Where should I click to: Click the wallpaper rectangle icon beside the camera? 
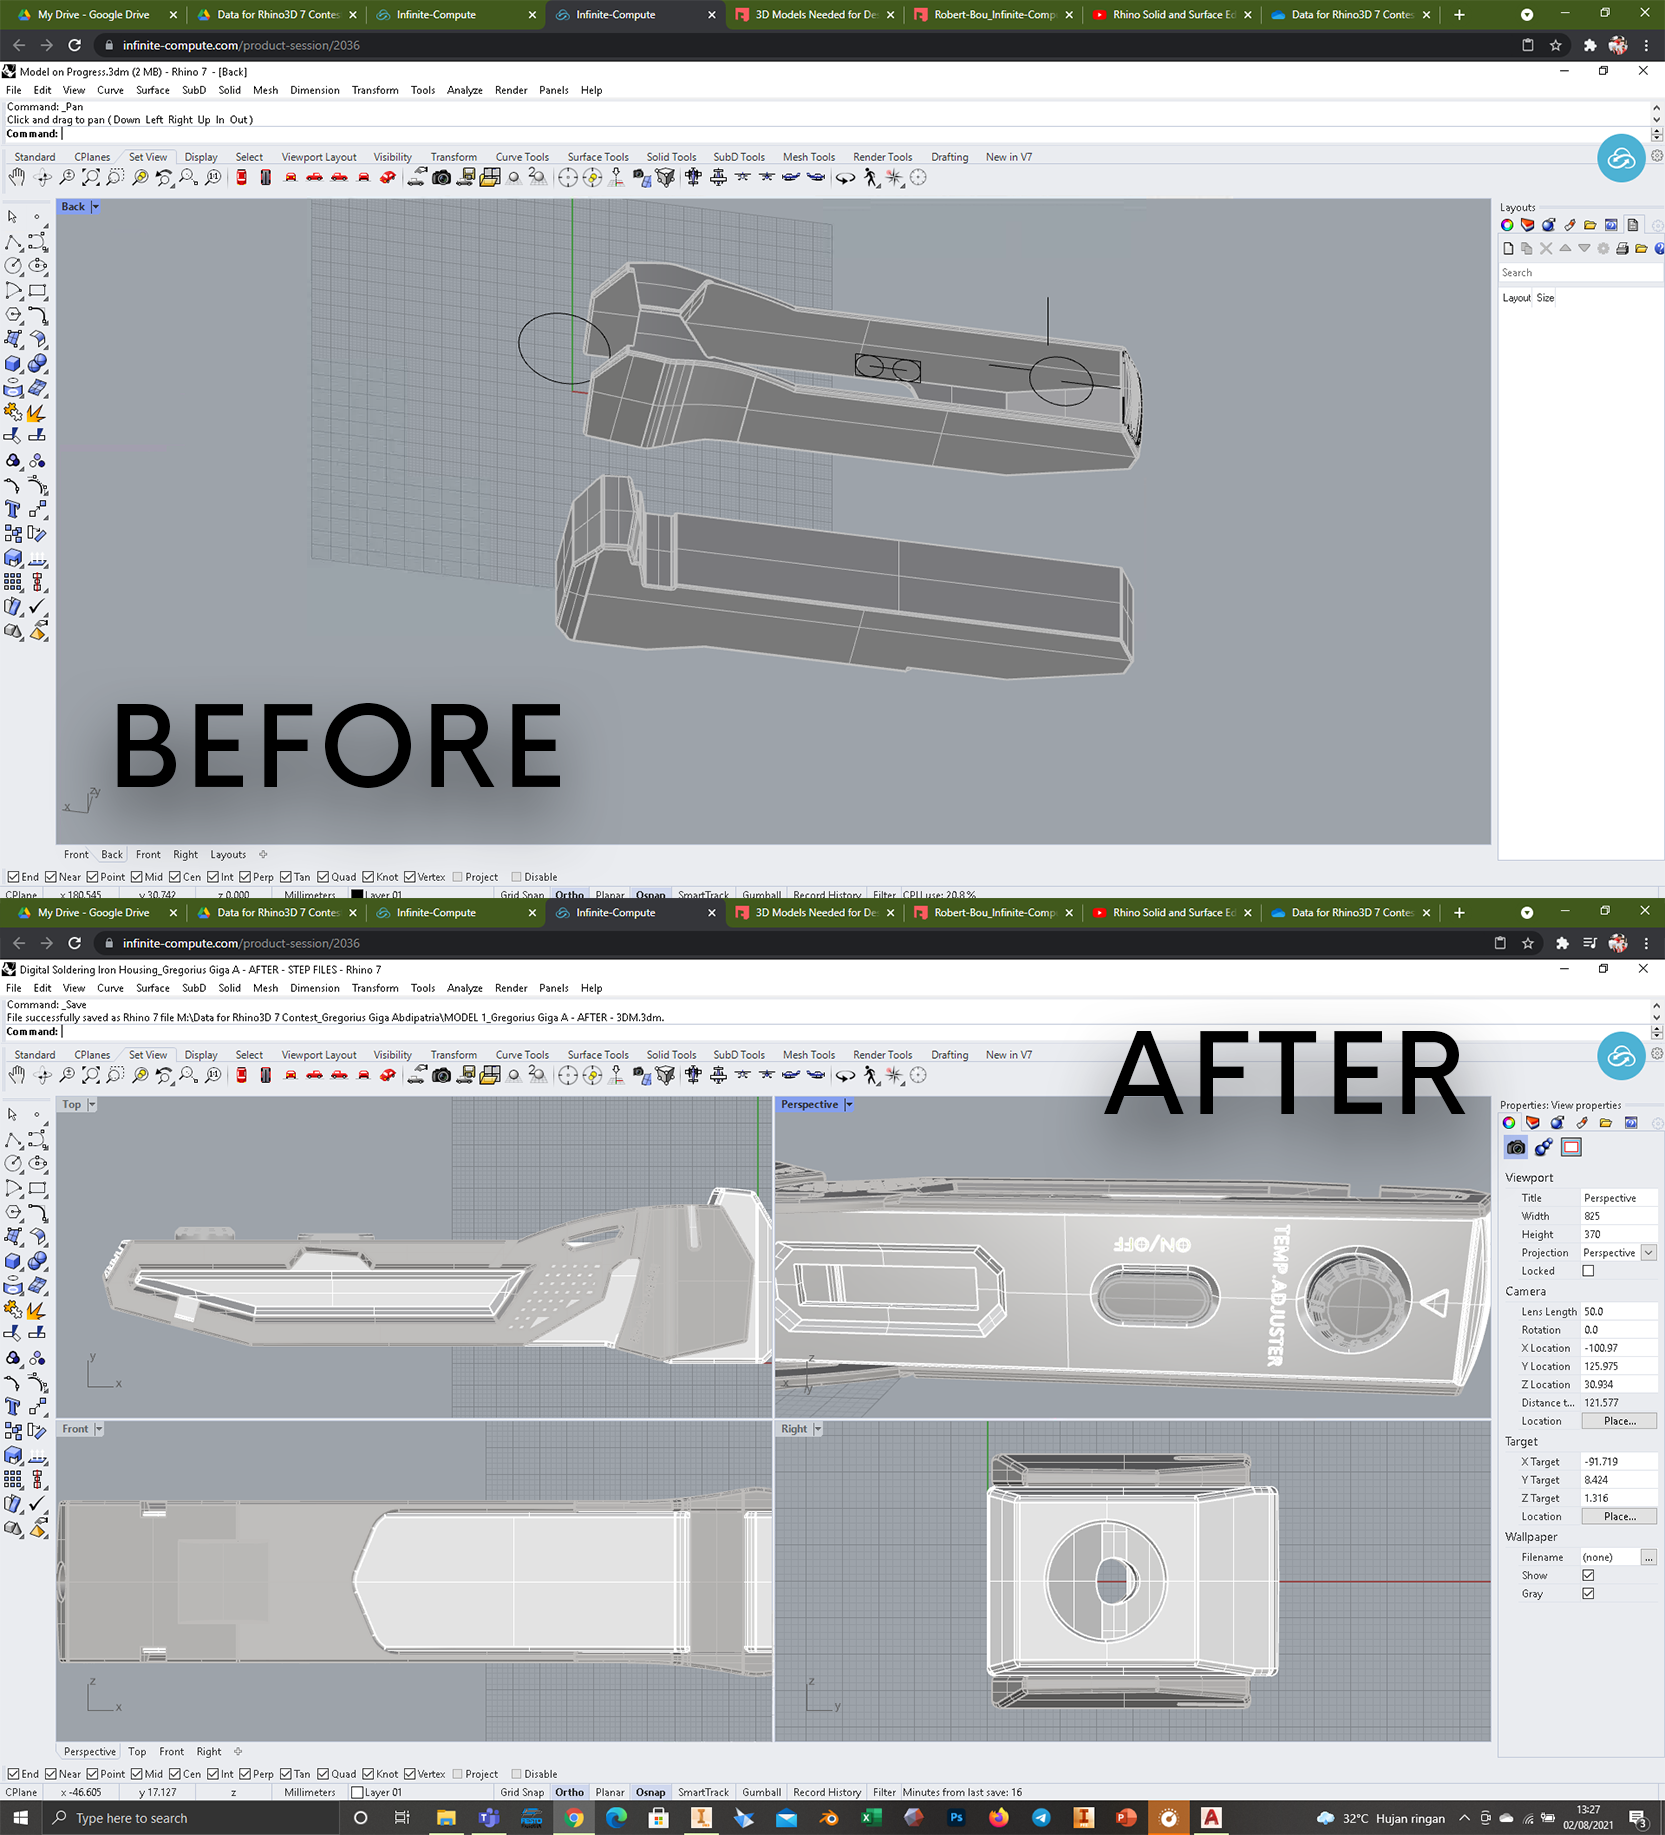1571,1147
